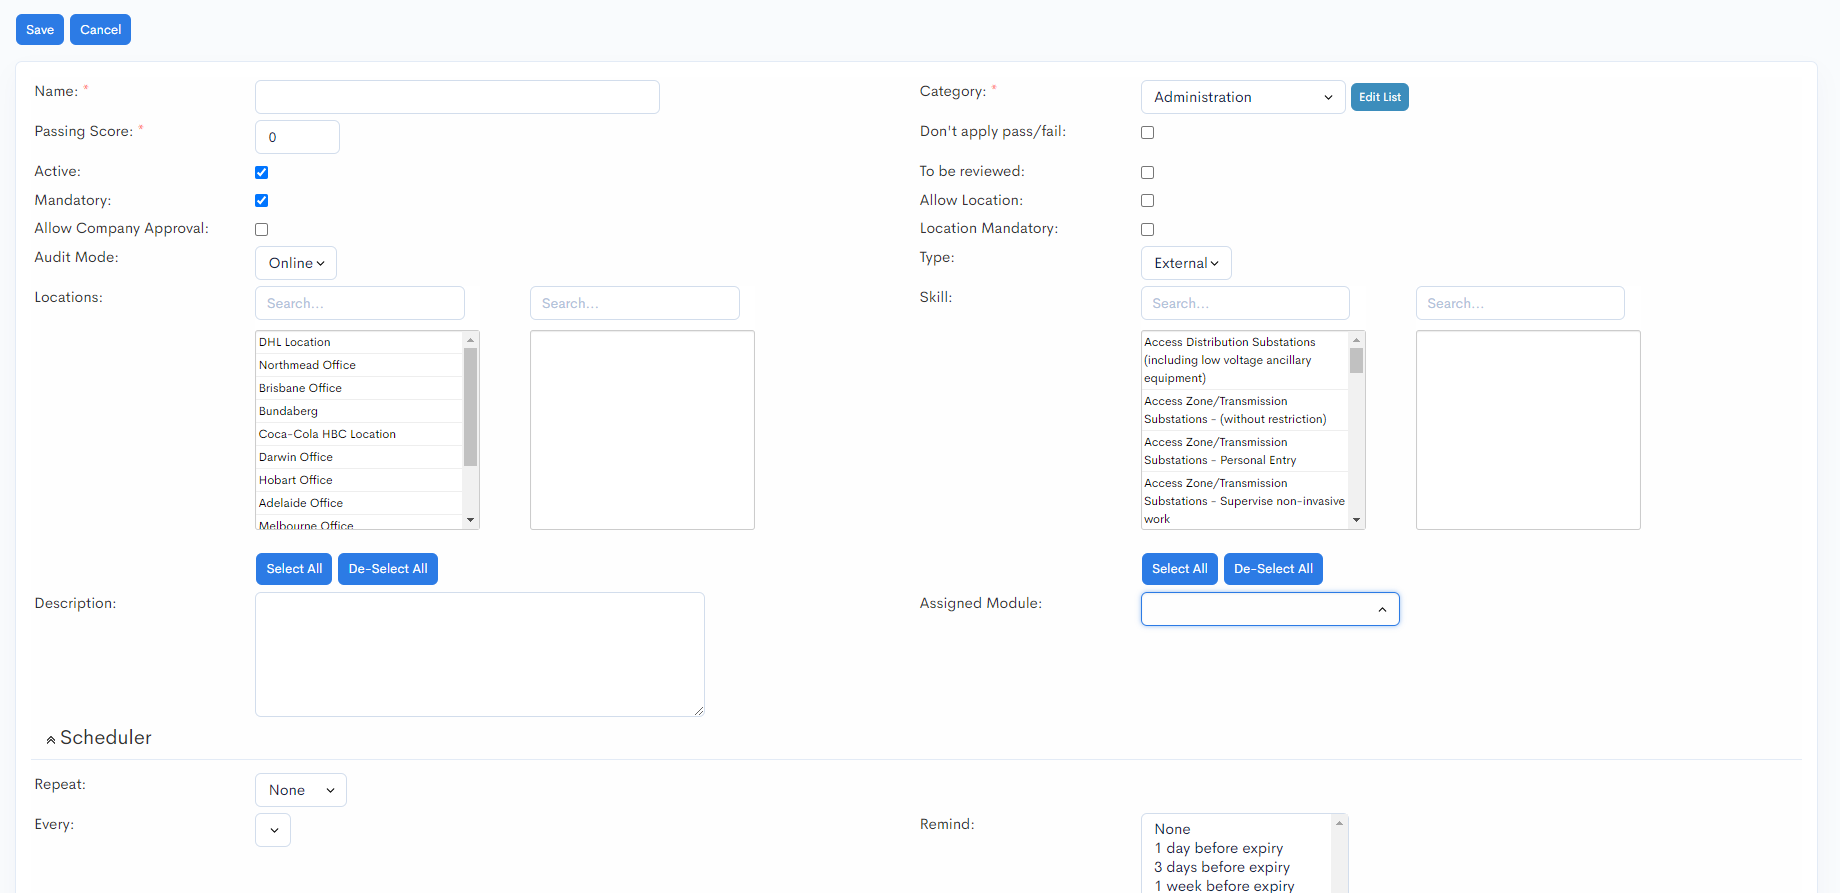Click Select All under Skill
This screenshot has height=893, width=1840.
1180,569
